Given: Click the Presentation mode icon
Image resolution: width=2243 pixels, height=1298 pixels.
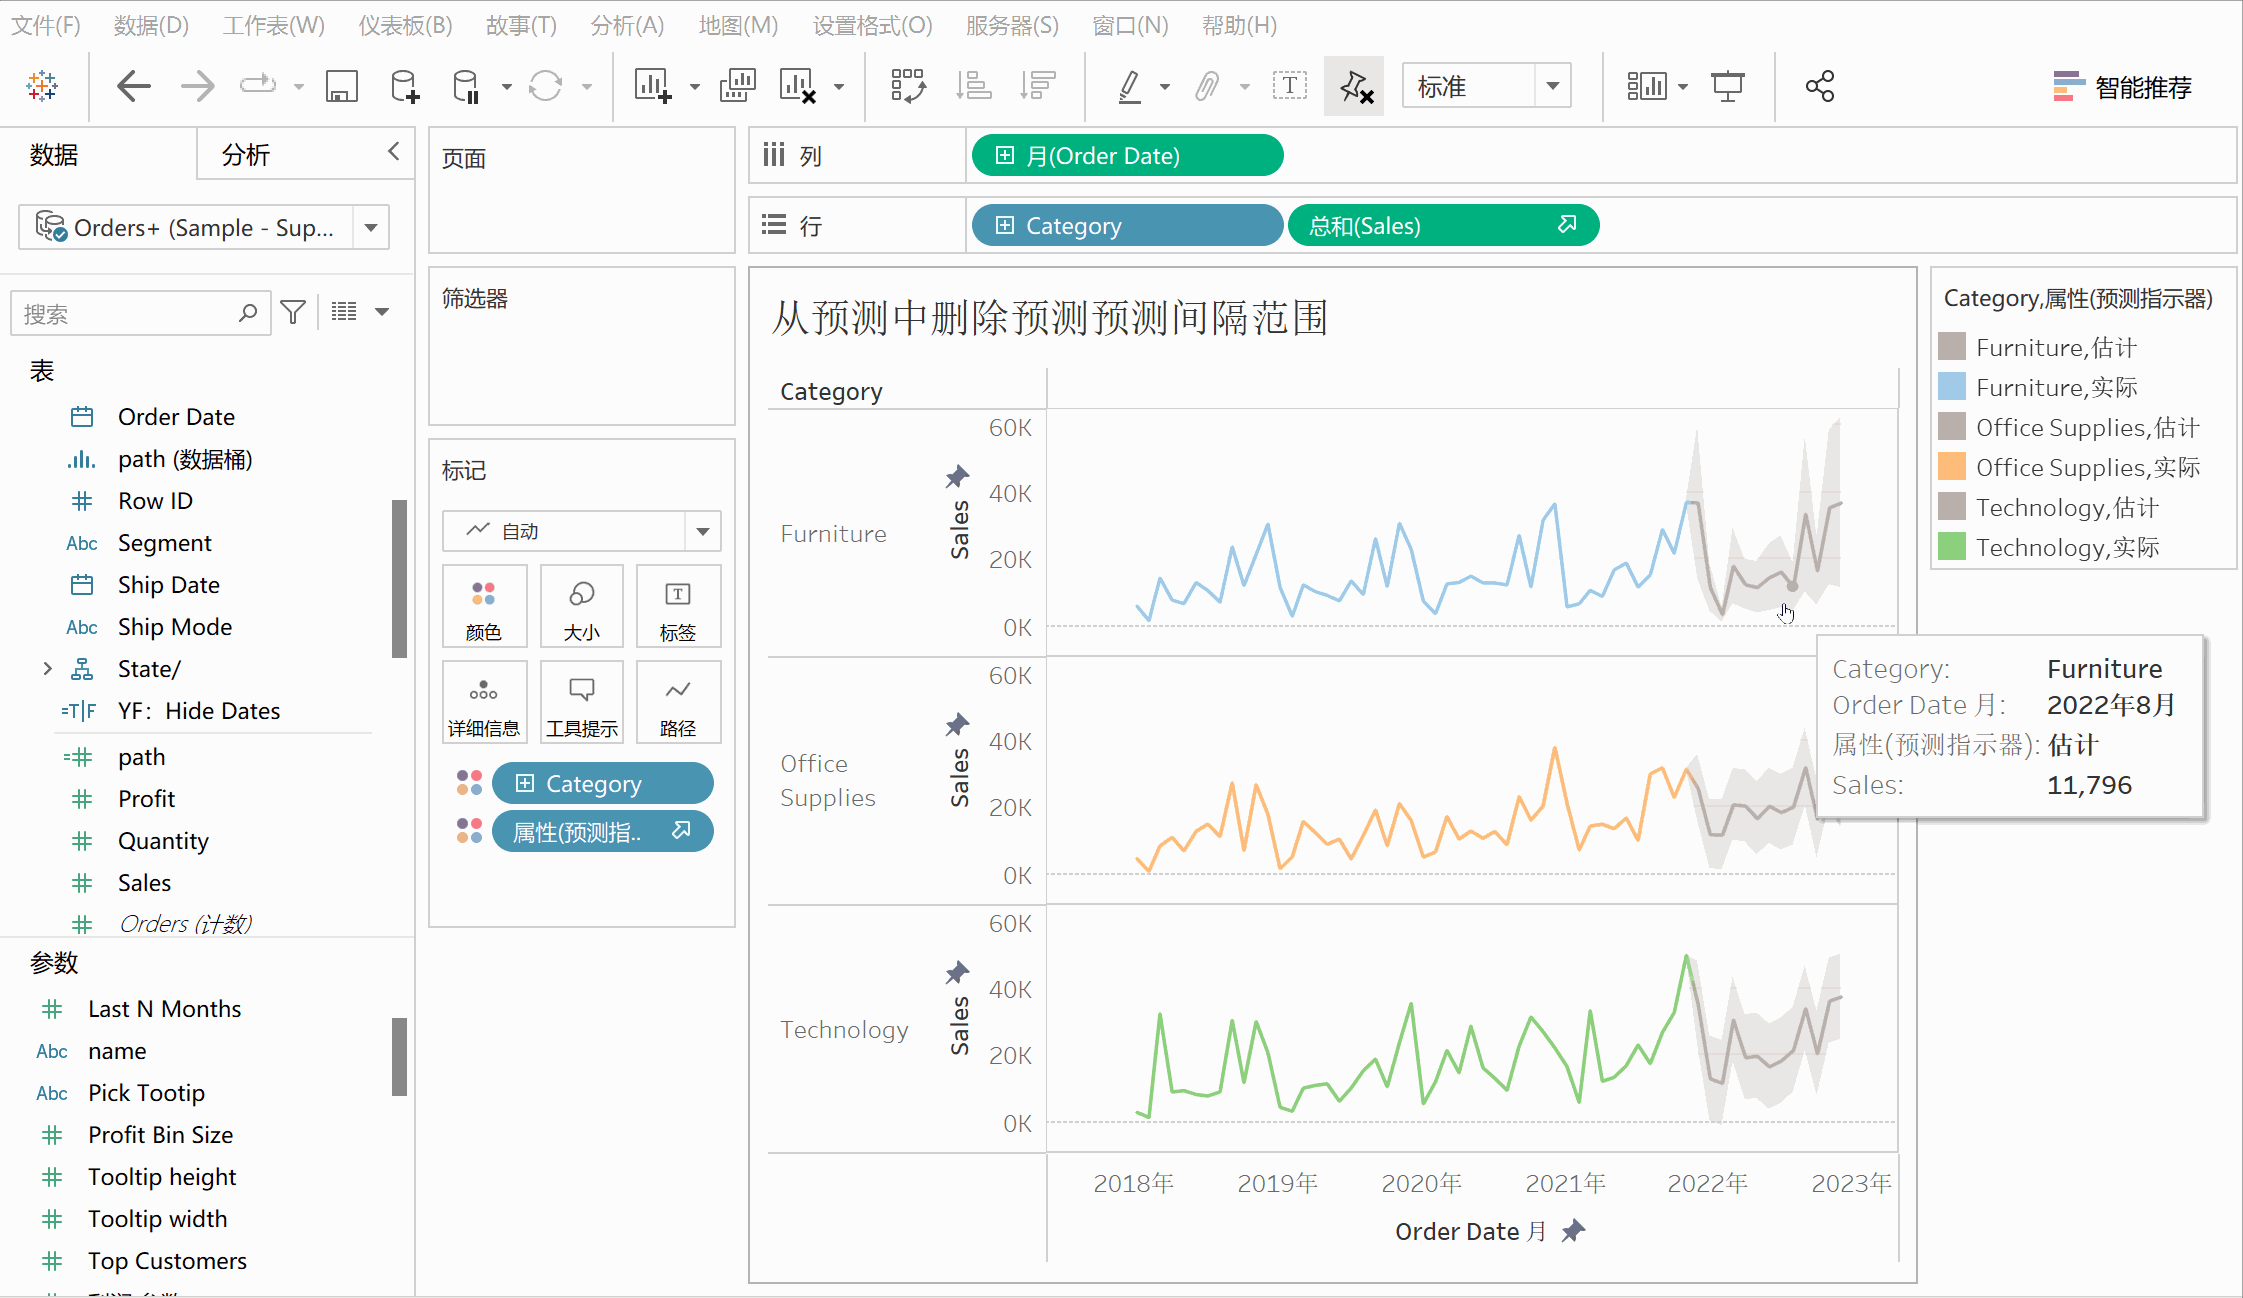Looking at the screenshot, I should pyautogui.click(x=1727, y=87).
